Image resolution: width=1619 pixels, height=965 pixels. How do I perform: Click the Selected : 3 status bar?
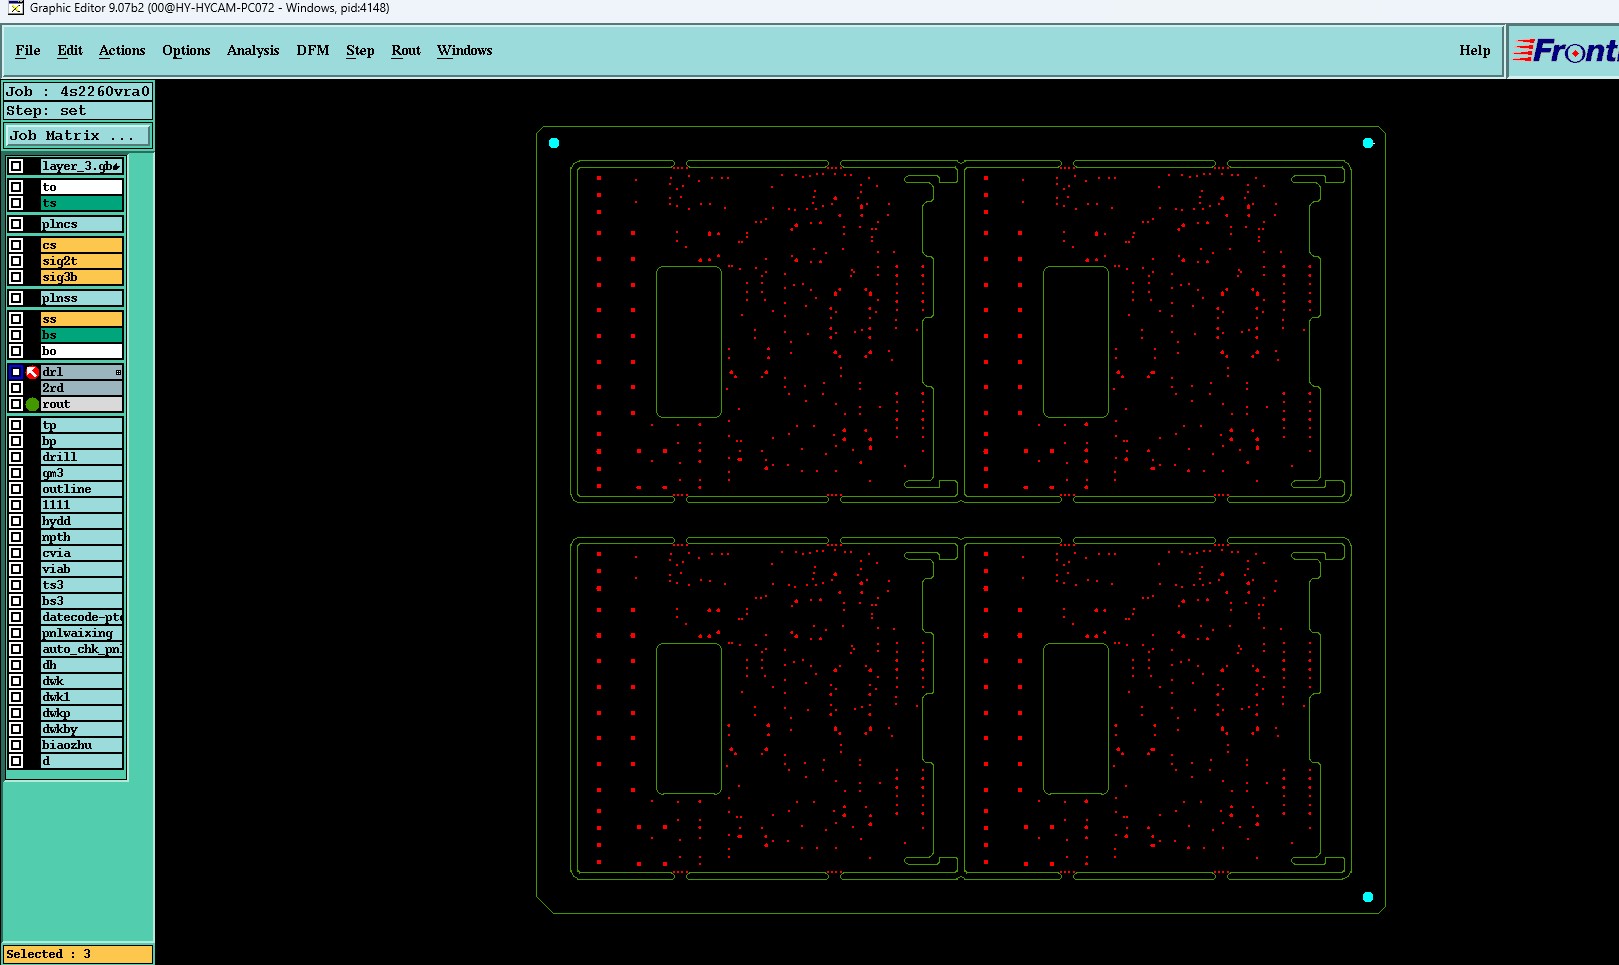coord(79,954)
